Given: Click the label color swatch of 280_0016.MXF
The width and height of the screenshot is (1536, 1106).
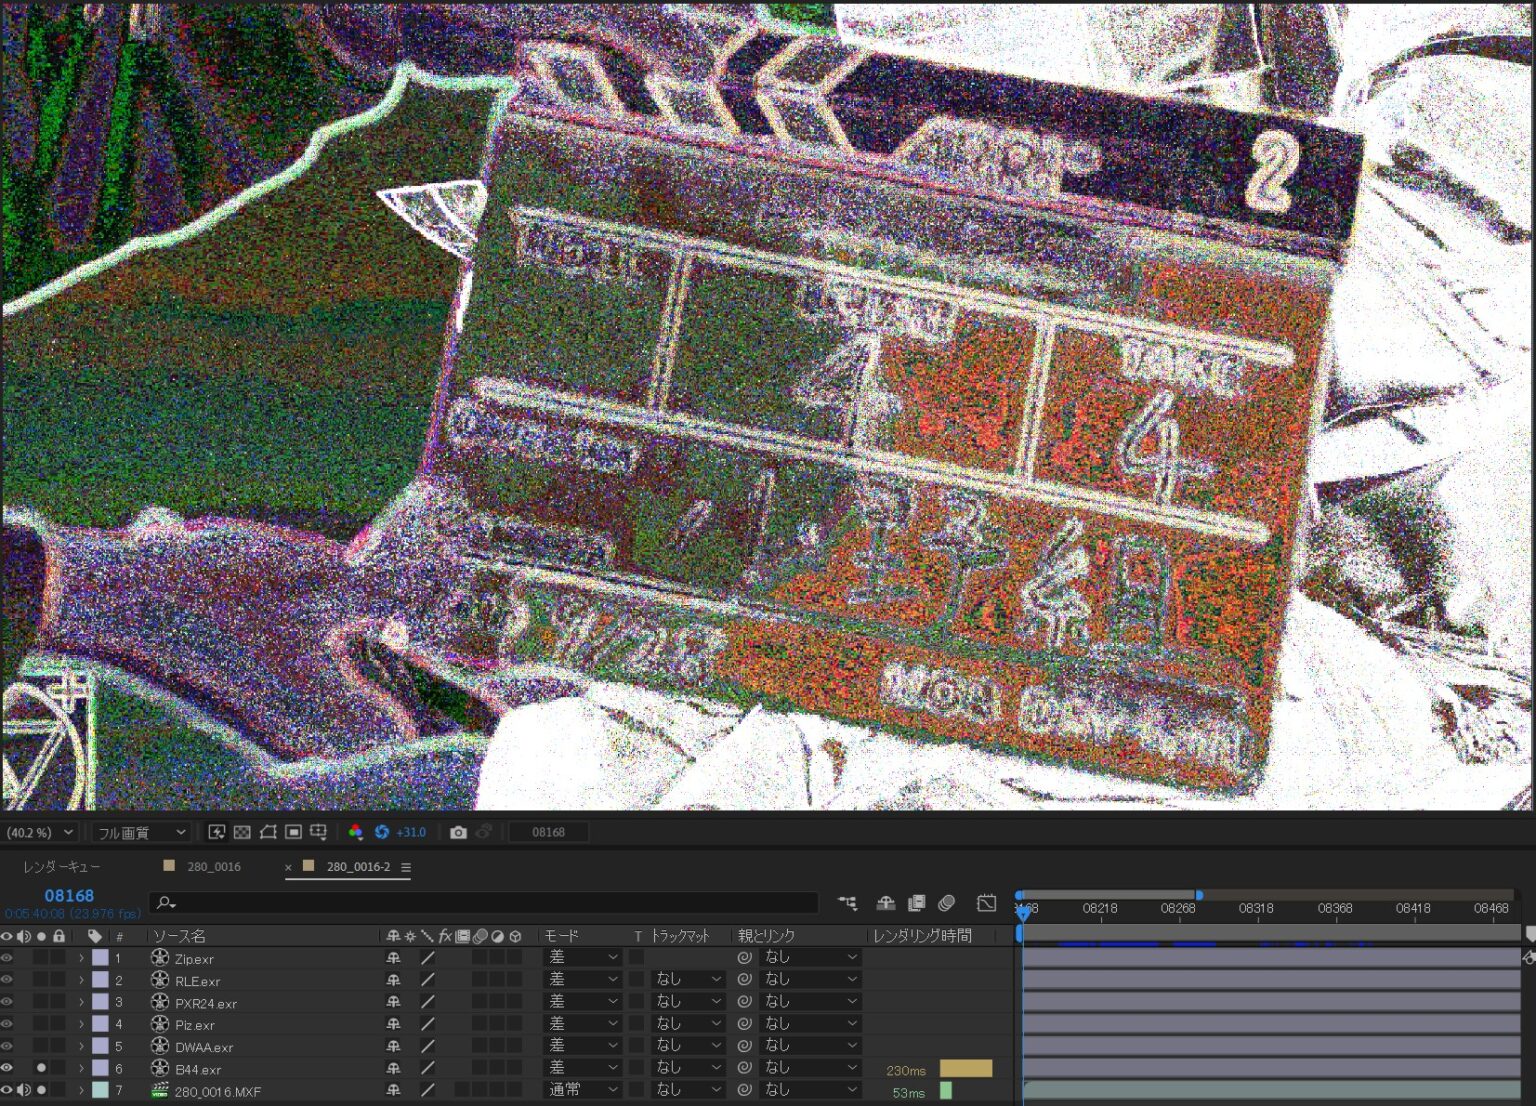Looking at the screenshot, I should tap(100, 1090).
